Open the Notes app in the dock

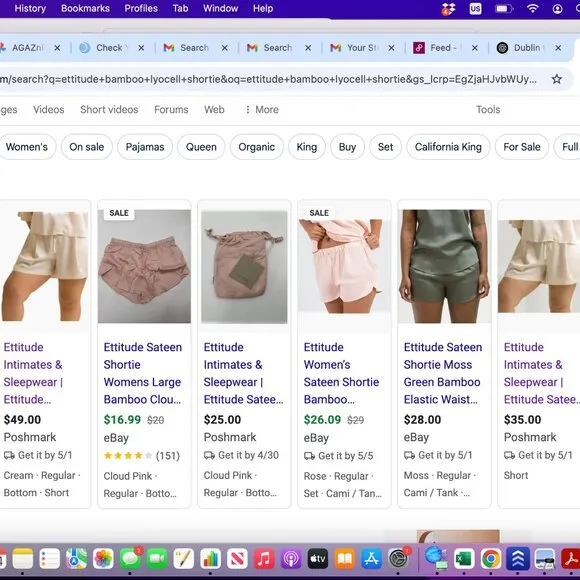[x=23, y=558]
